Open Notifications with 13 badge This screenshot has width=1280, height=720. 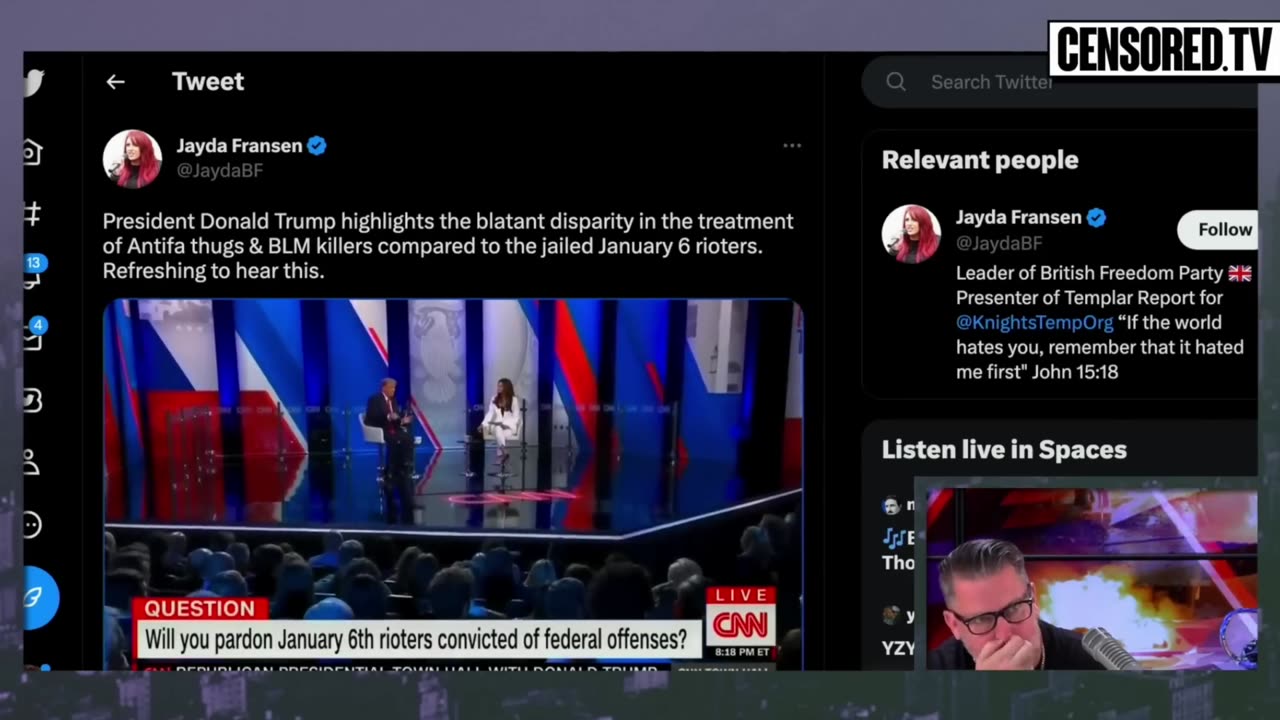click(x=33, y=272)
